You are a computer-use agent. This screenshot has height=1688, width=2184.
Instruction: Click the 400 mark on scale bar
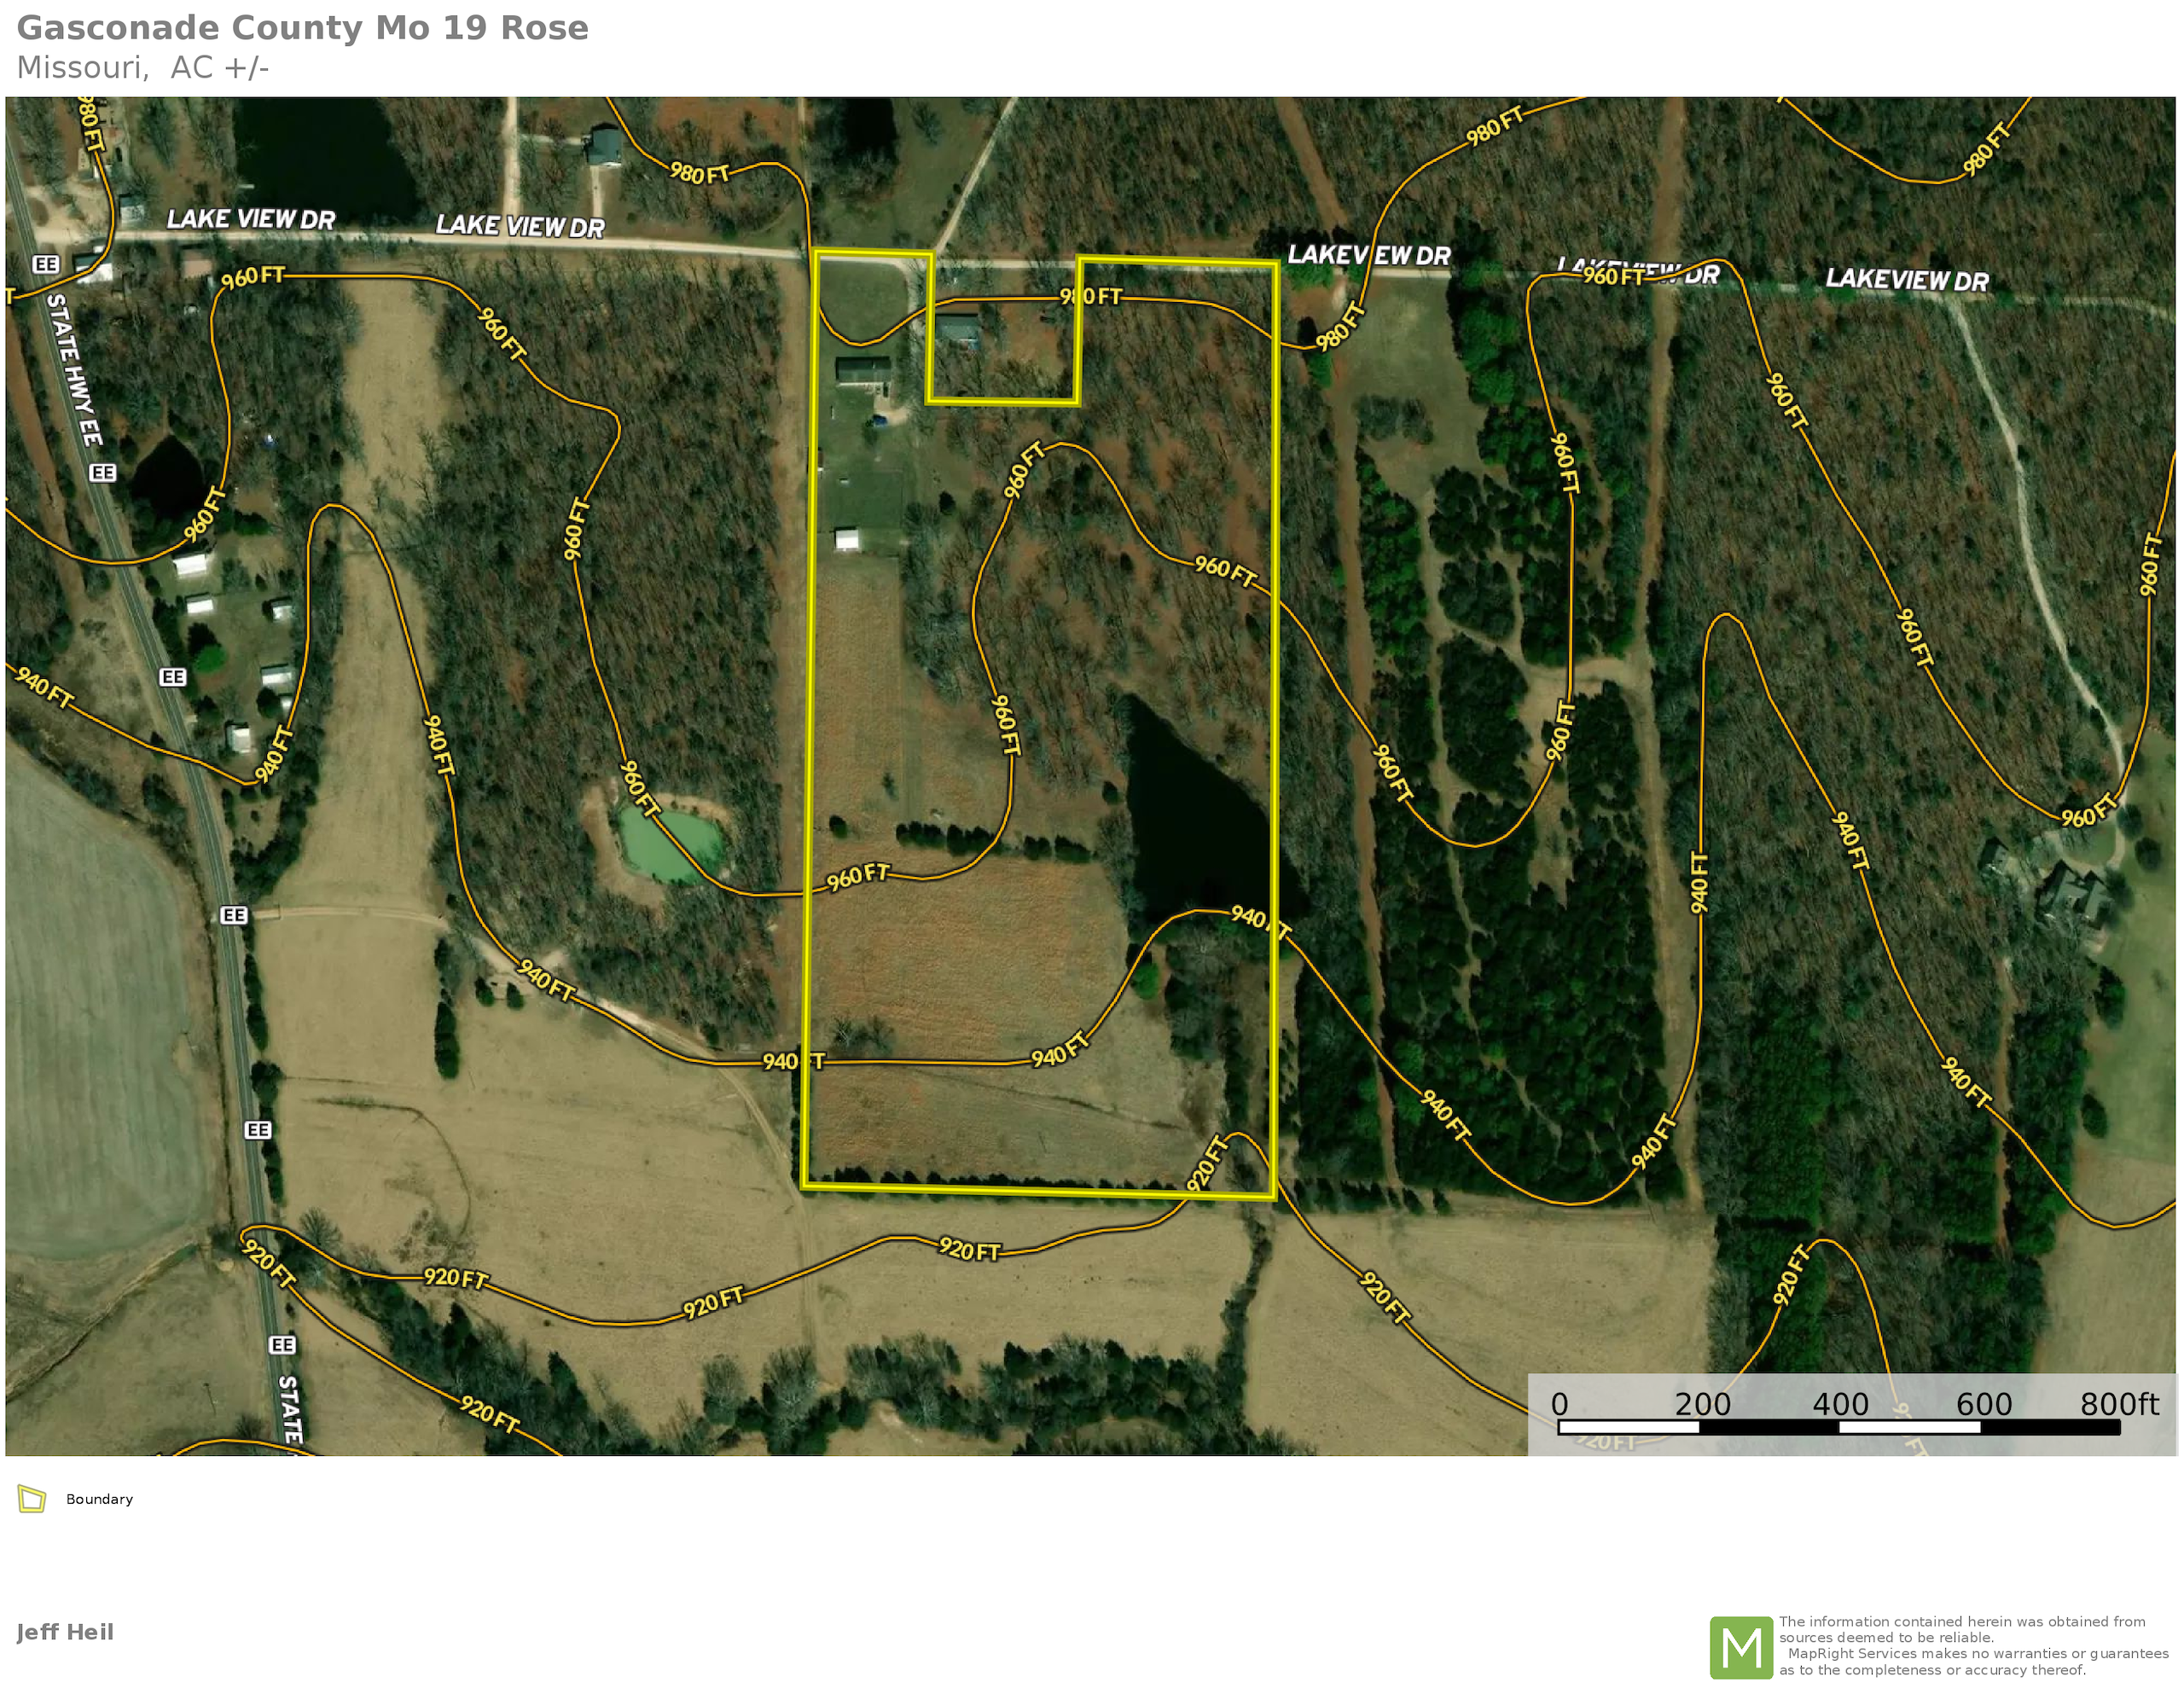click(1840, 1404)
